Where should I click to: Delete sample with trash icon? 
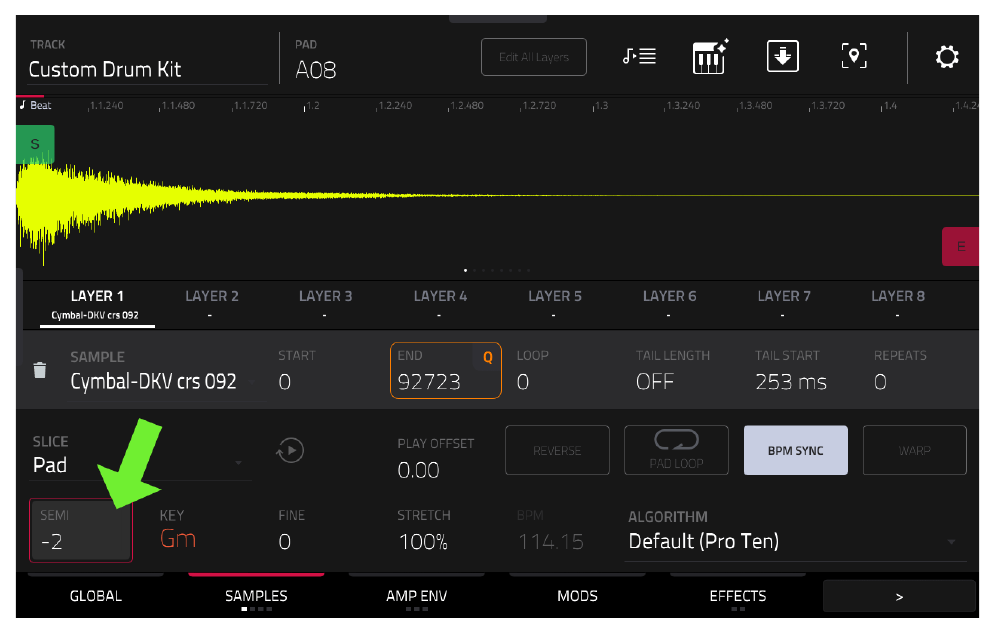39,370
